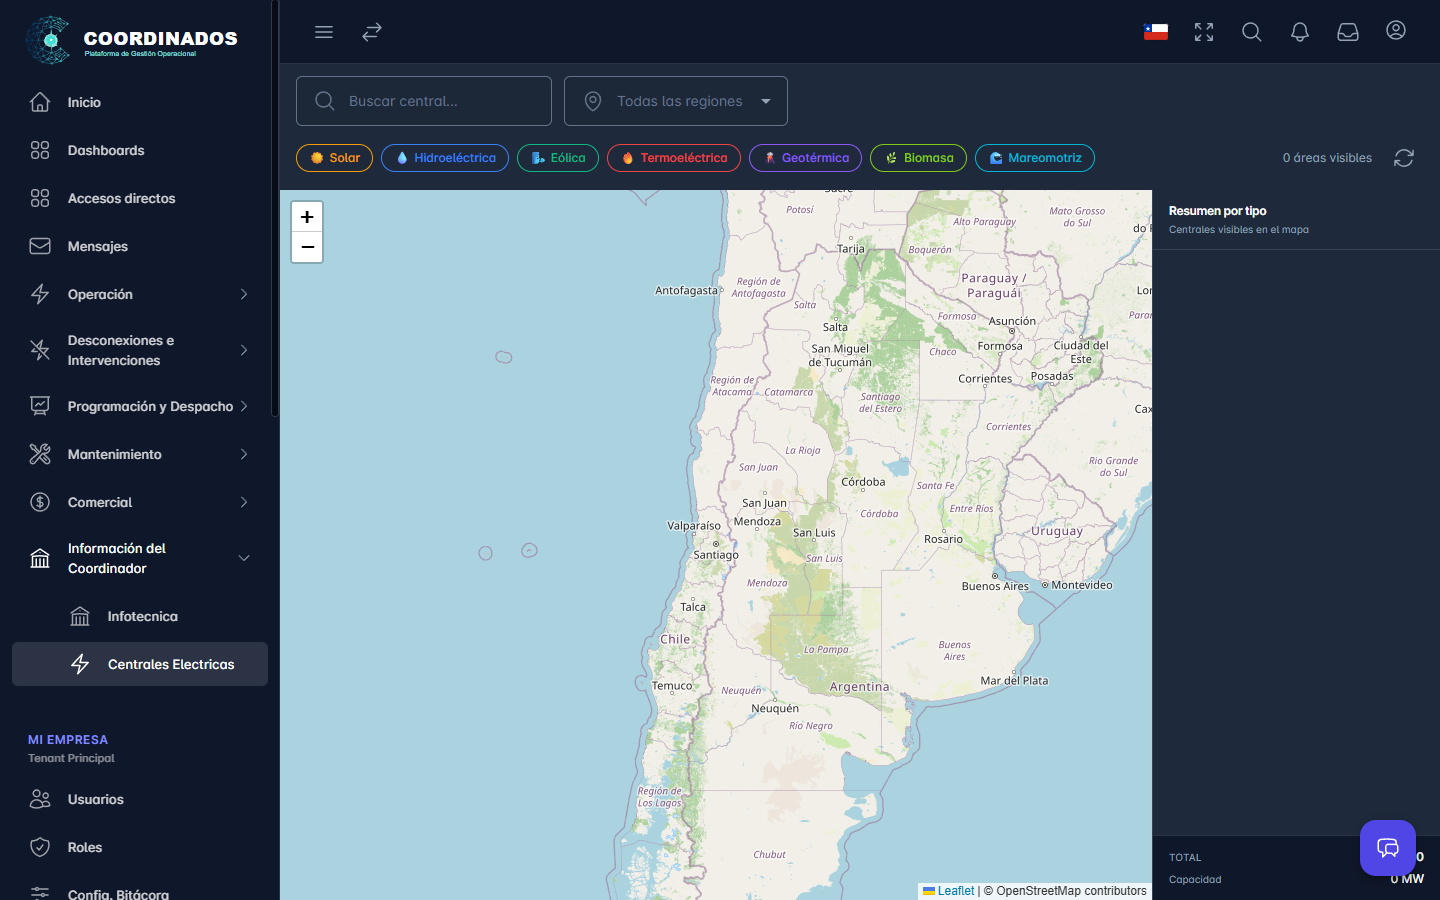Viewport: 1440px width, 900px height.
Task: Expand the Comercial menu
Action: [x=140, y=502]
